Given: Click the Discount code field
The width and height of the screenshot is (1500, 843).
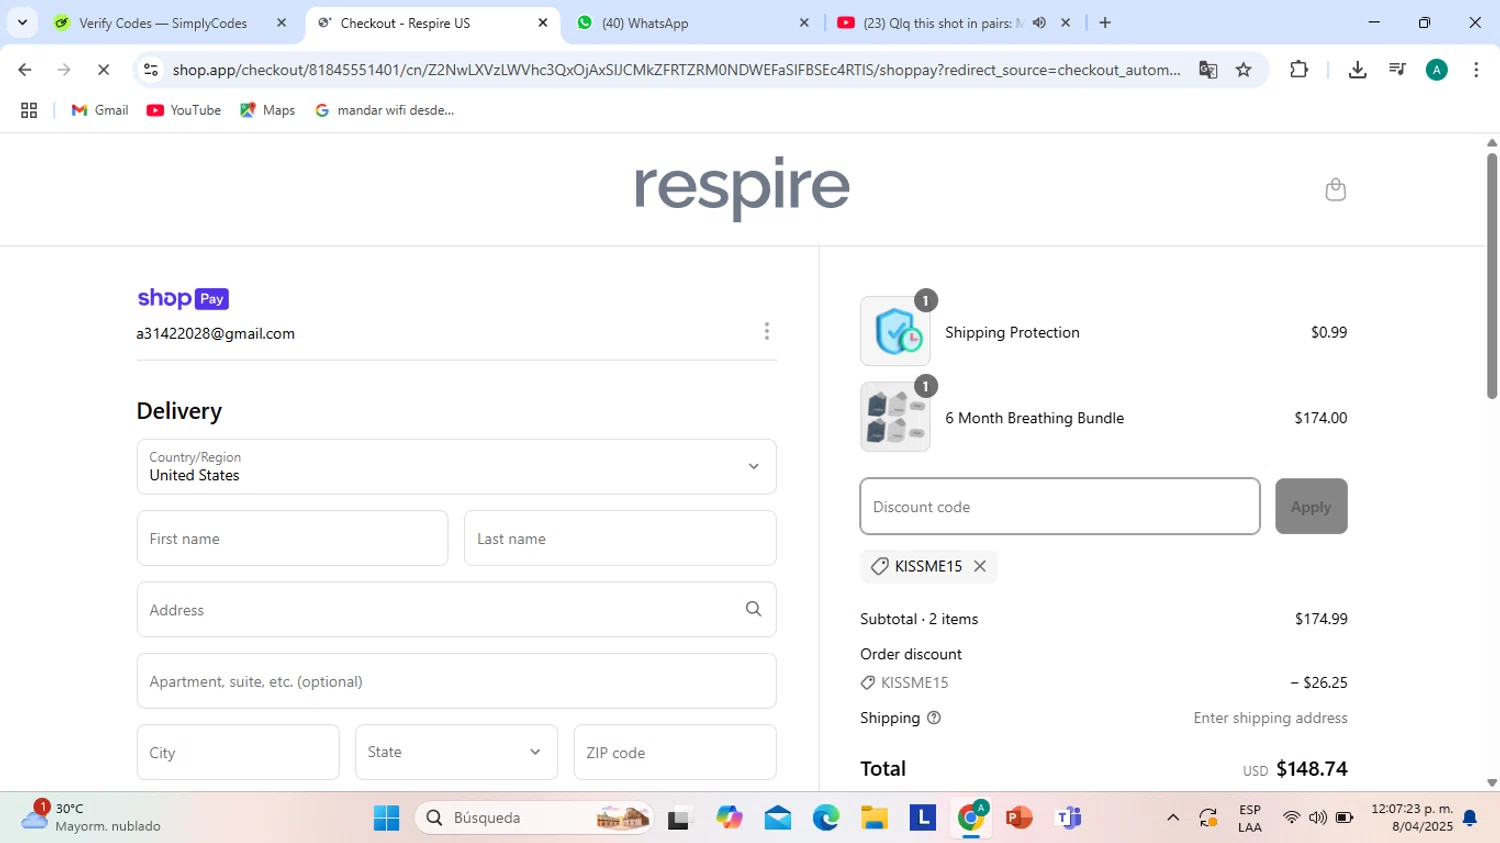Looking at the screenshot, I should [1060, 506].
